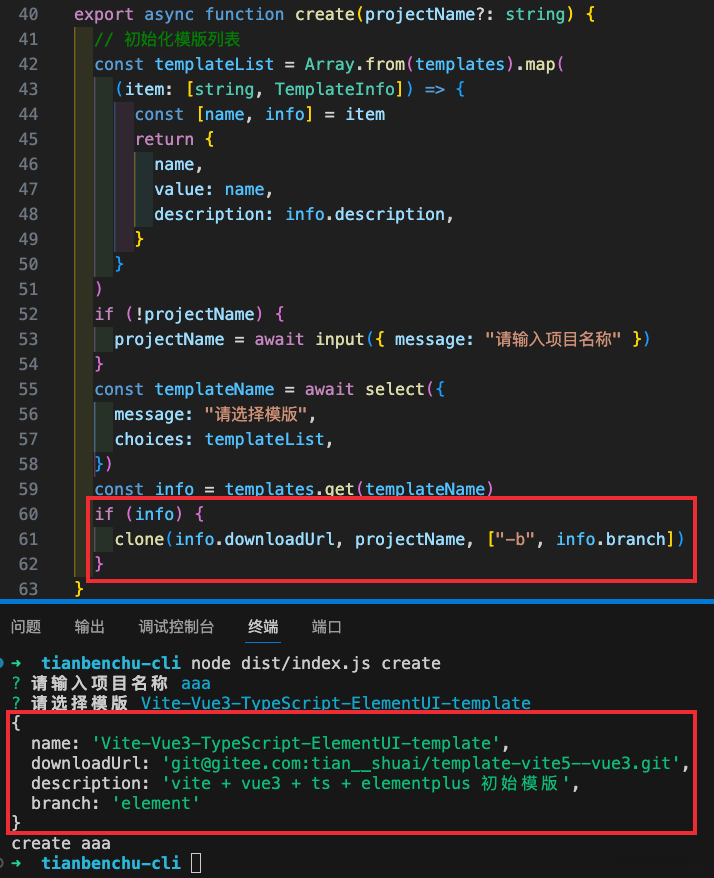
Task: Click terminal command 'node dist/index.js create'
Action: click(316, 664)
